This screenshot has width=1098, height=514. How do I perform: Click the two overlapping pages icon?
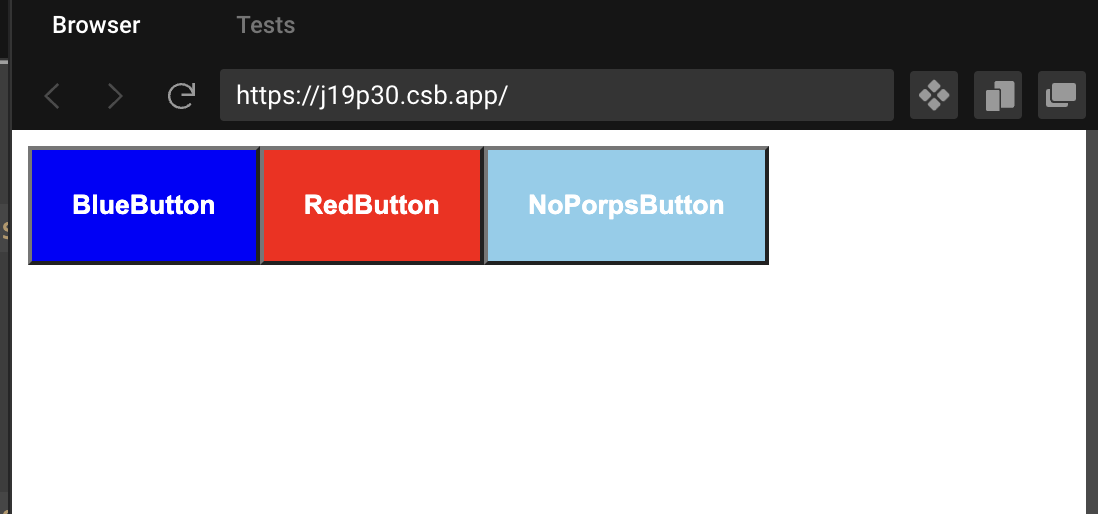[998, 95]
